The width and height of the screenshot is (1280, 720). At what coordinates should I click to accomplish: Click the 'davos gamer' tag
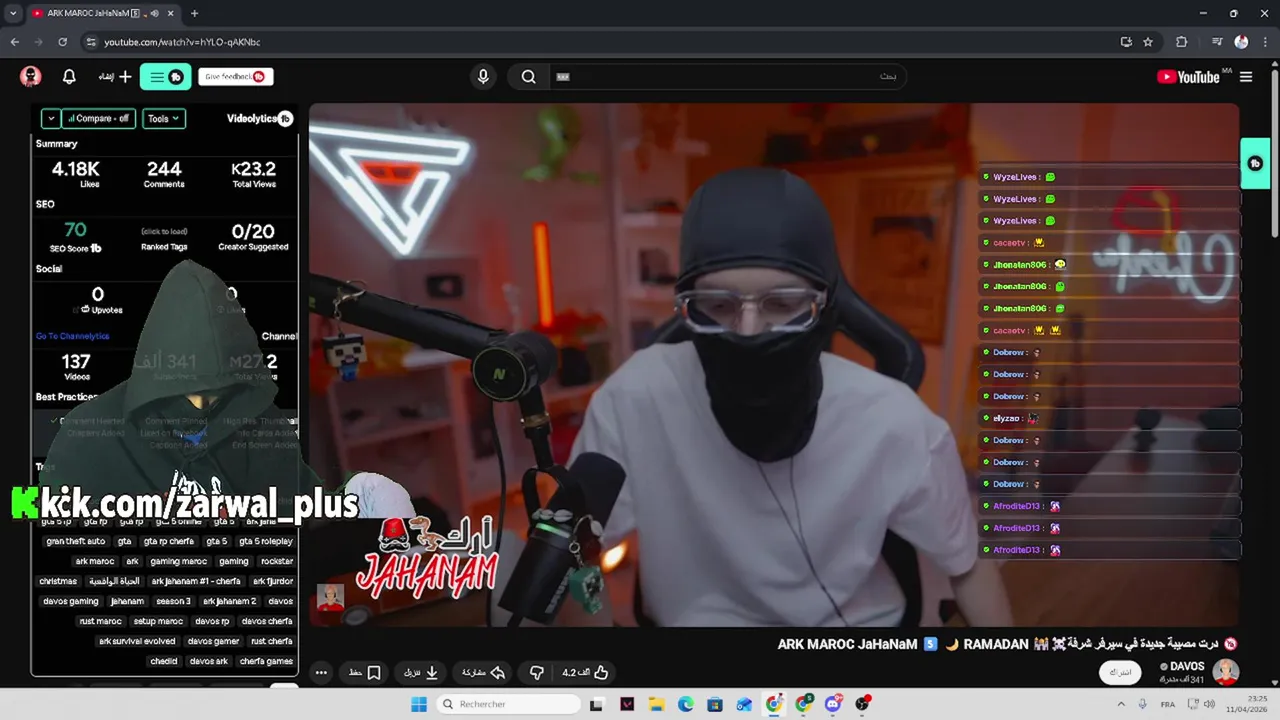pyautogui.click(x=214, y=641)
